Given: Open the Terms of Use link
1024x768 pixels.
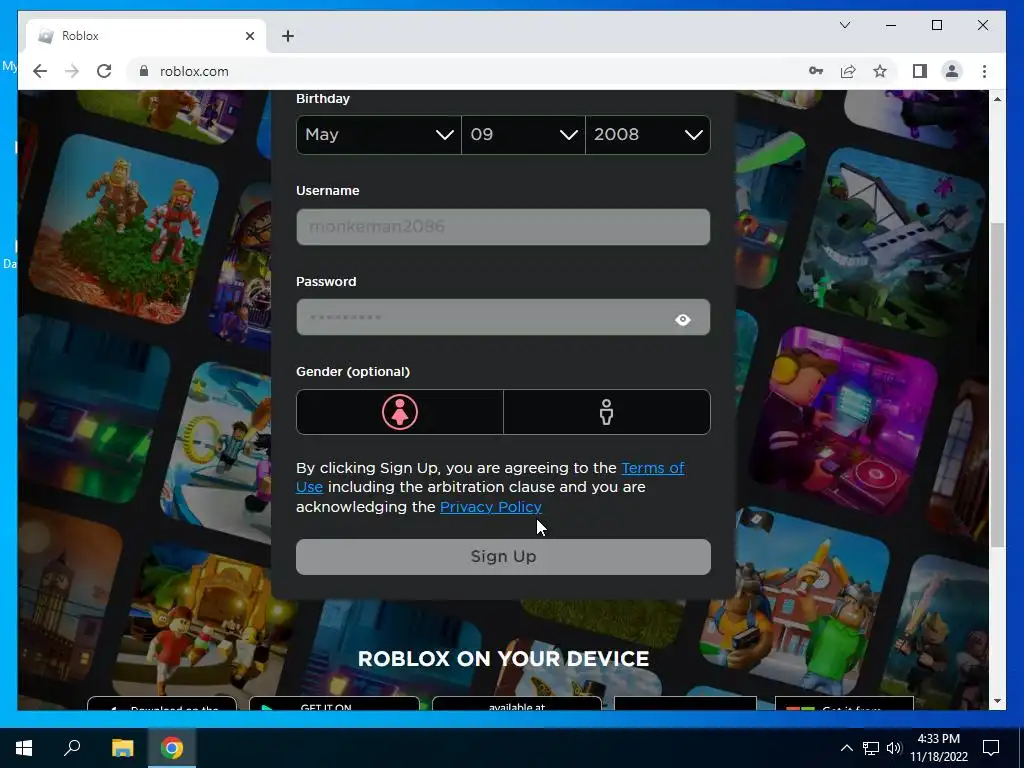Looking at the screenshot, I should coord(652,468).
